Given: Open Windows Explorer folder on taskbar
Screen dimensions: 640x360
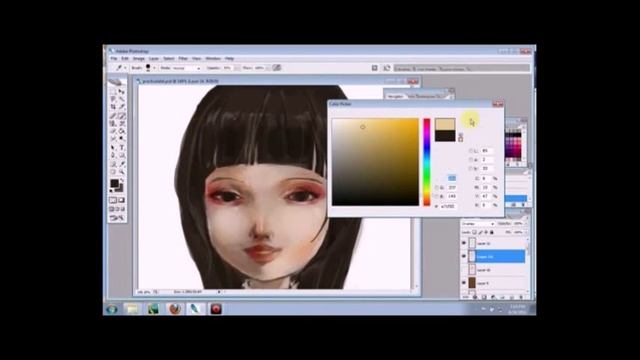Looking at the screenshot, I should pos(132,309).
